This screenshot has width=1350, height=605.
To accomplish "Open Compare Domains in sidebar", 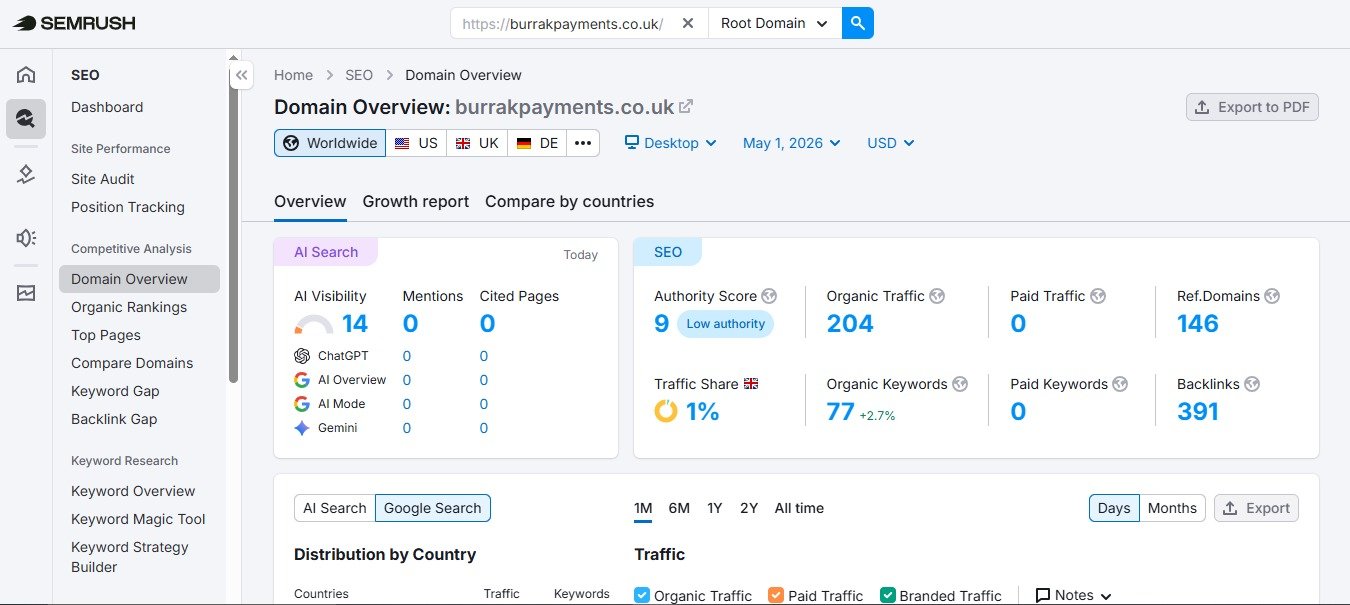I will pyautogui.click(x=132, y=363).
